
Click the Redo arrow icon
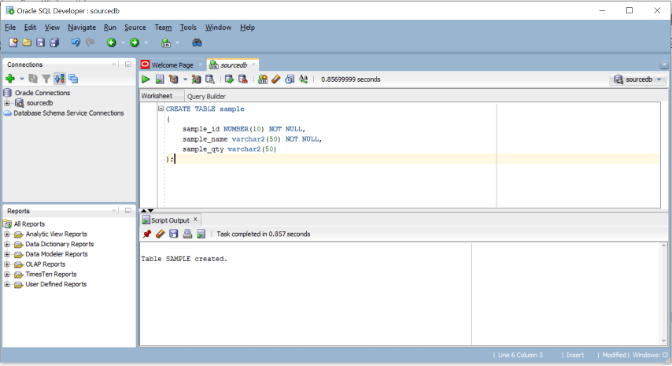click(90, 42)
